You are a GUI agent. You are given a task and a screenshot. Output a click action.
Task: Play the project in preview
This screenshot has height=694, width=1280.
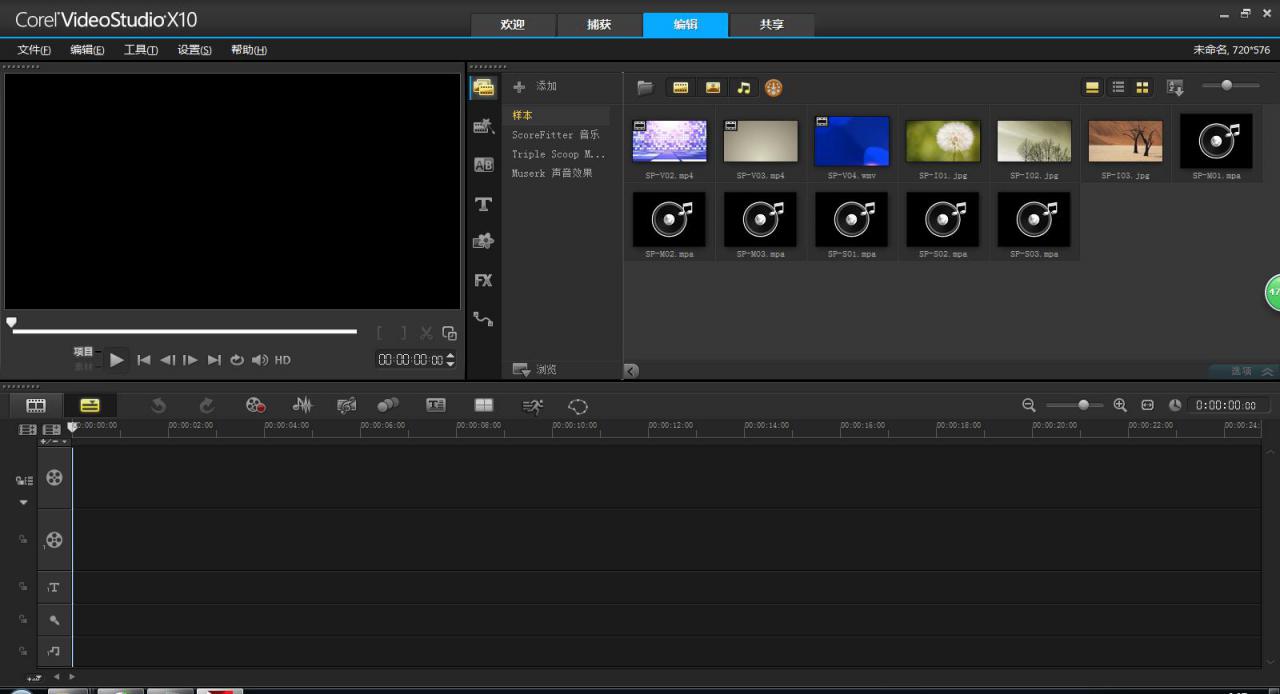[117, 360]
